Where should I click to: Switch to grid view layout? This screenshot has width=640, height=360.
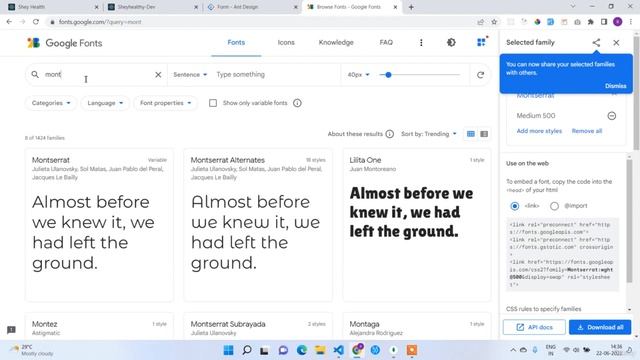pyautogui.click(x=471, y=134)
